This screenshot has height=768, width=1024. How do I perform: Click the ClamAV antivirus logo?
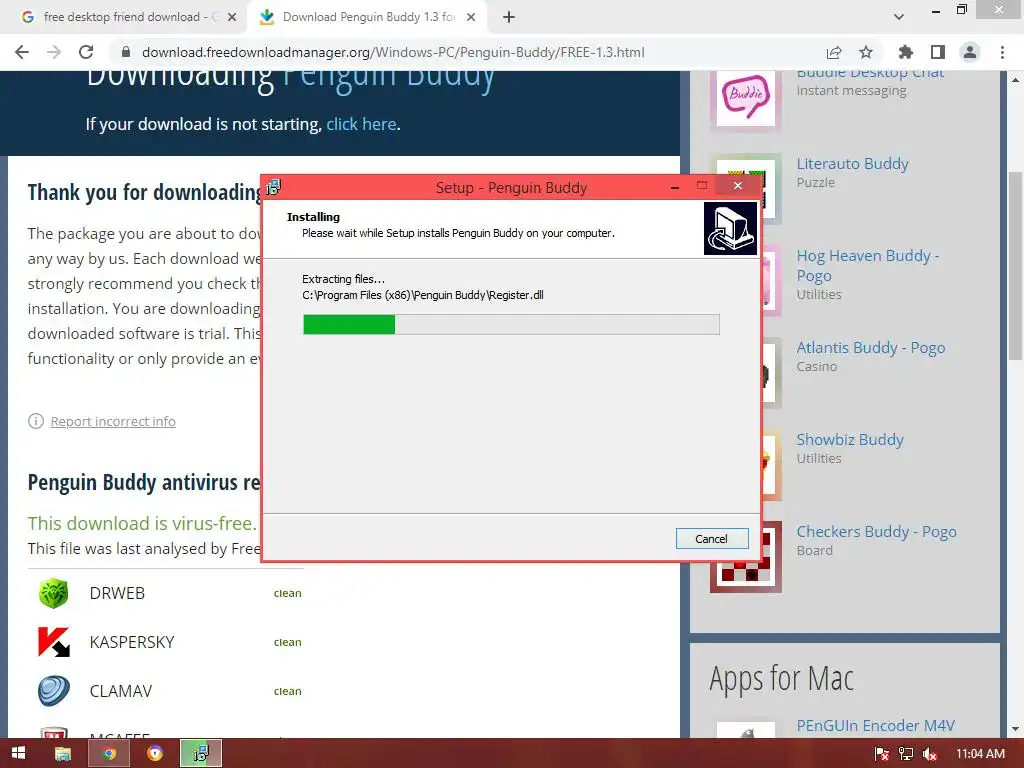[54, 691]
